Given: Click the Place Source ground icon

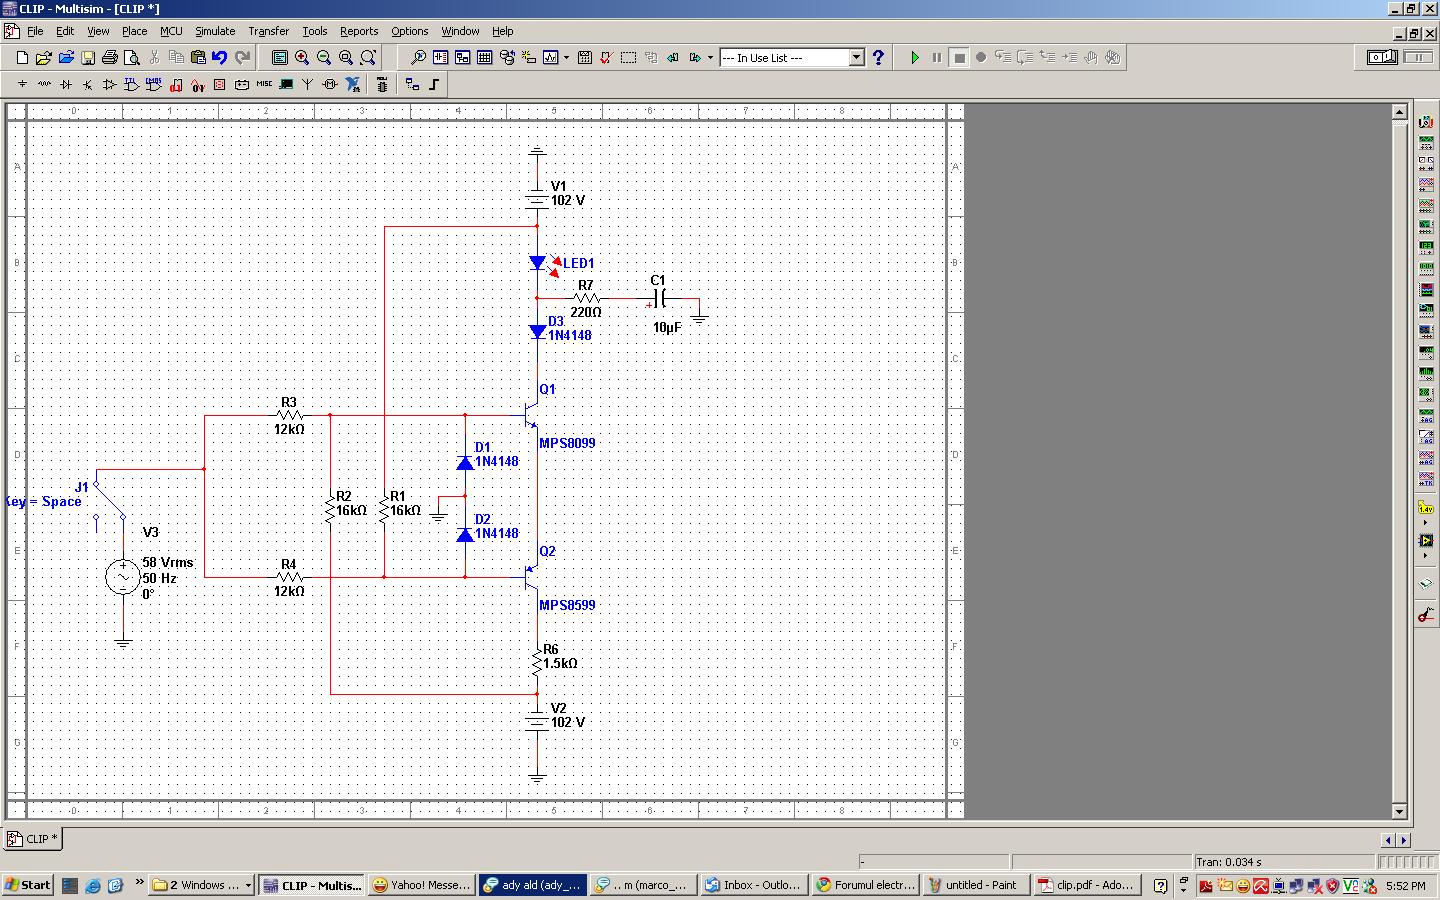Looking at the screenshot, I should tap(22, 85).
